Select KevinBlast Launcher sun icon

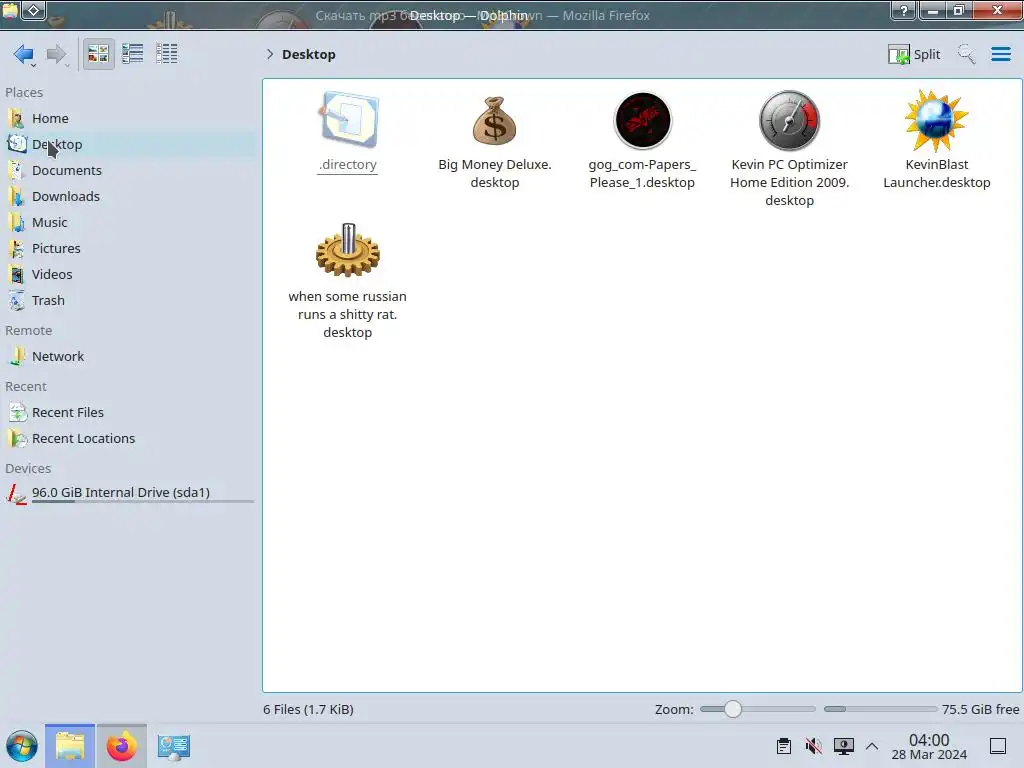point(936,120)
